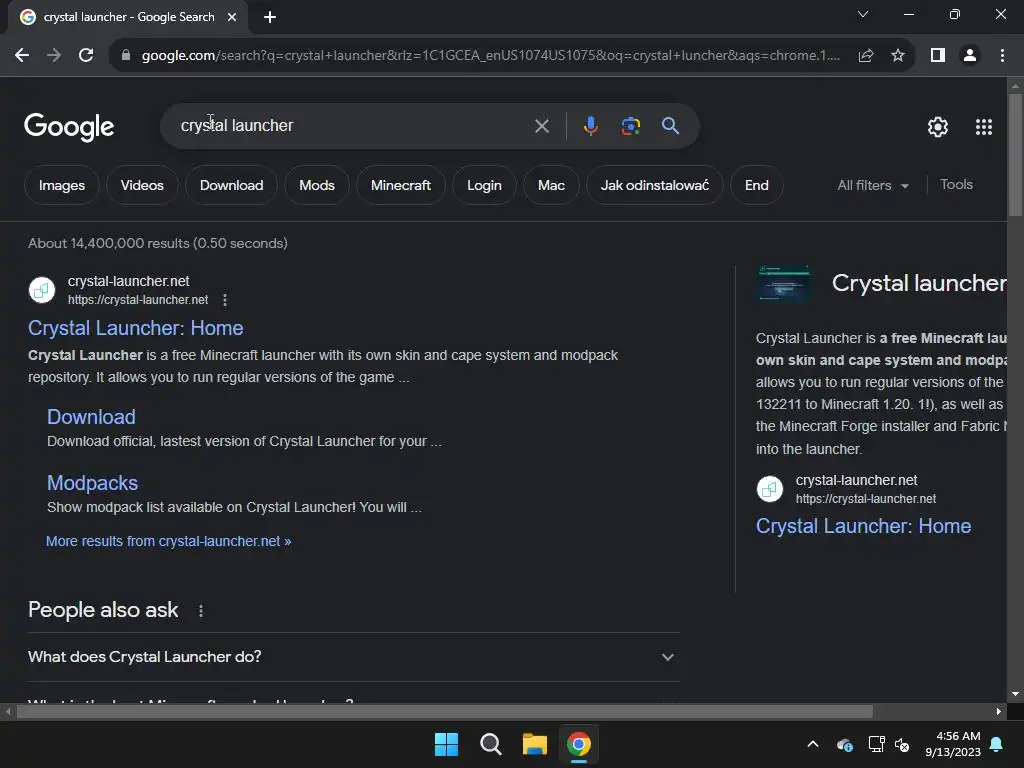The image size is (1024, 768).
Task: Click crystal-launcher.net favicon in side panel
Action: 769,489
